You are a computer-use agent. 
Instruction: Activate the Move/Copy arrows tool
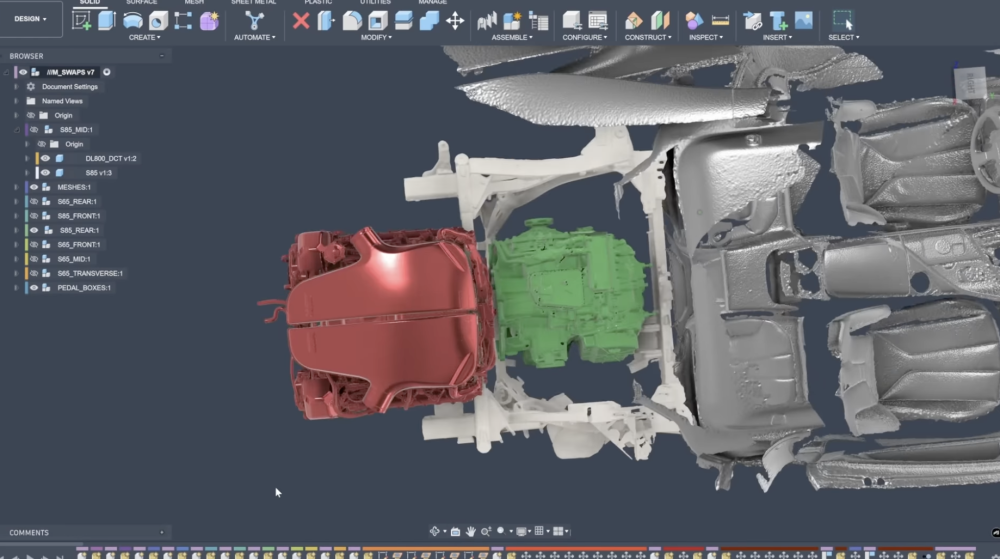[455, 20]
